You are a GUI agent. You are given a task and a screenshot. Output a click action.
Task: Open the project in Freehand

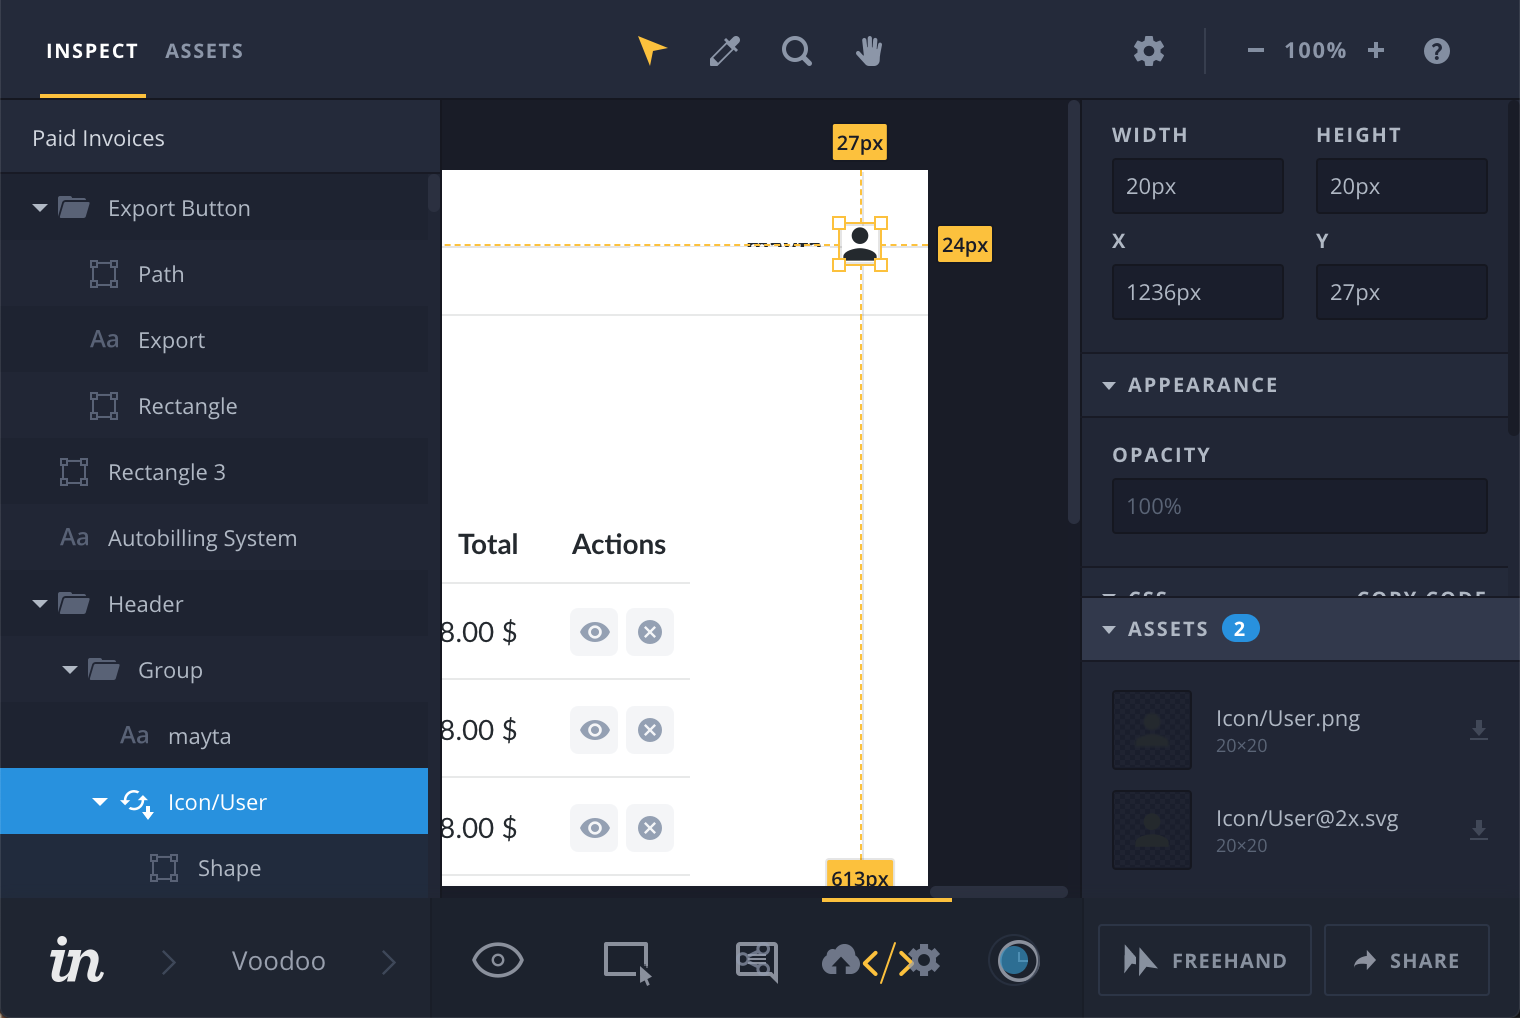pos(1204,960)
